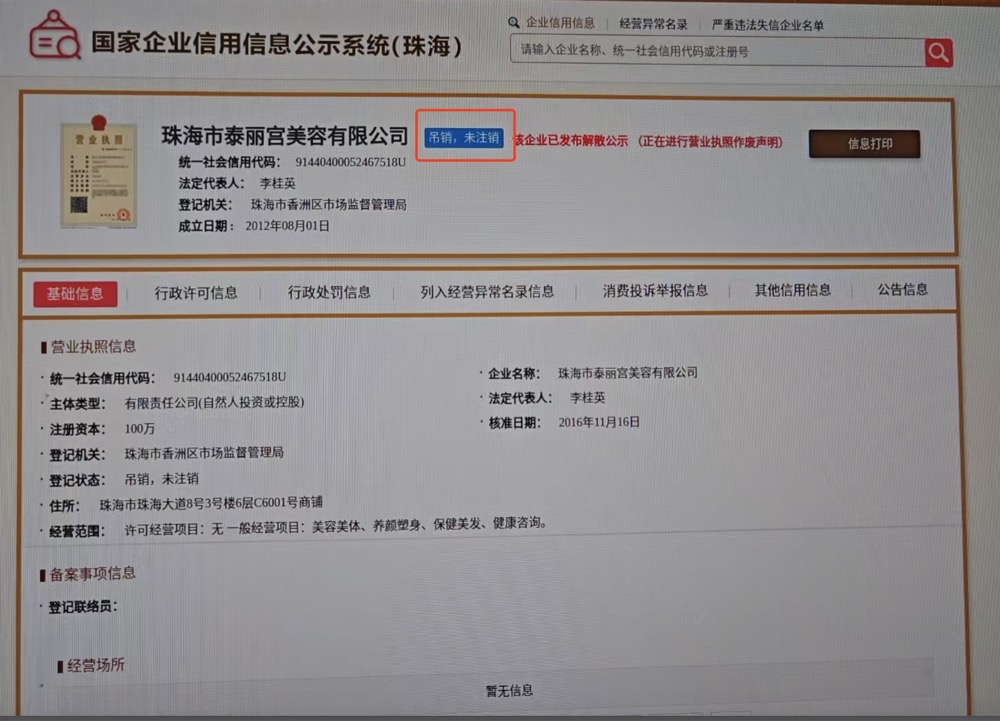Select the 行政处罚信息 tab
Screen dimensions: 1000x721
tap(330, 292)
